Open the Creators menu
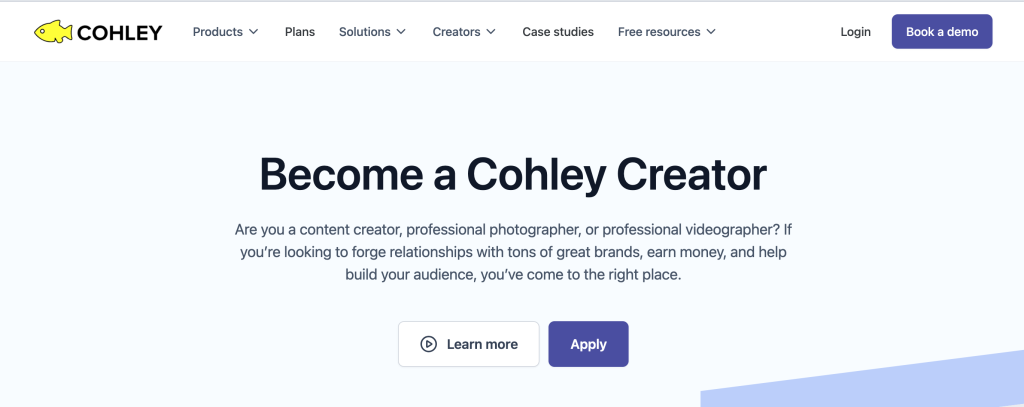The image size is (1024, 407). click(x=456, y=32)
